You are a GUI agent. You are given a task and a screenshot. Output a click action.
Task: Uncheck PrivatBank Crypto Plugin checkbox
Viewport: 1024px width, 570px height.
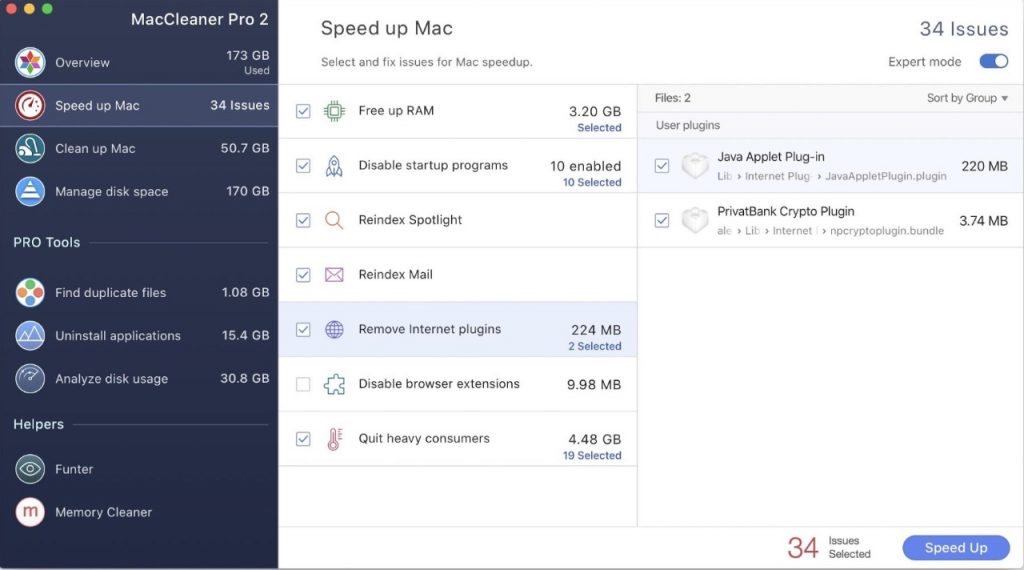pyautogui.click(x=662, y=221)
